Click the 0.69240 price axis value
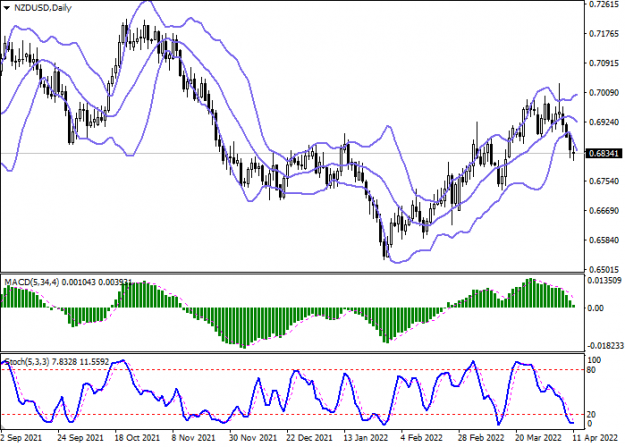This screenshot has height=447, width=625. tap(604, 122)
